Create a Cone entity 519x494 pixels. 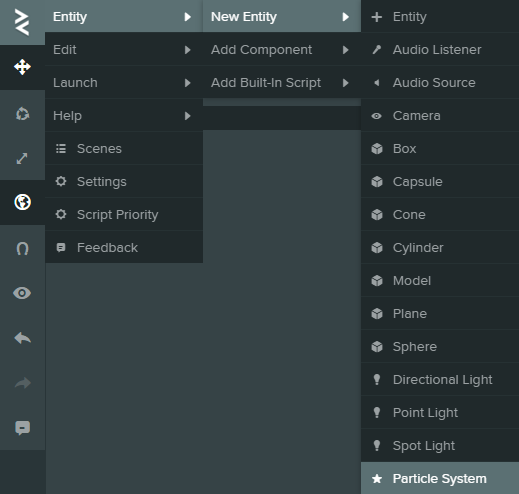[x=440, y=214]
